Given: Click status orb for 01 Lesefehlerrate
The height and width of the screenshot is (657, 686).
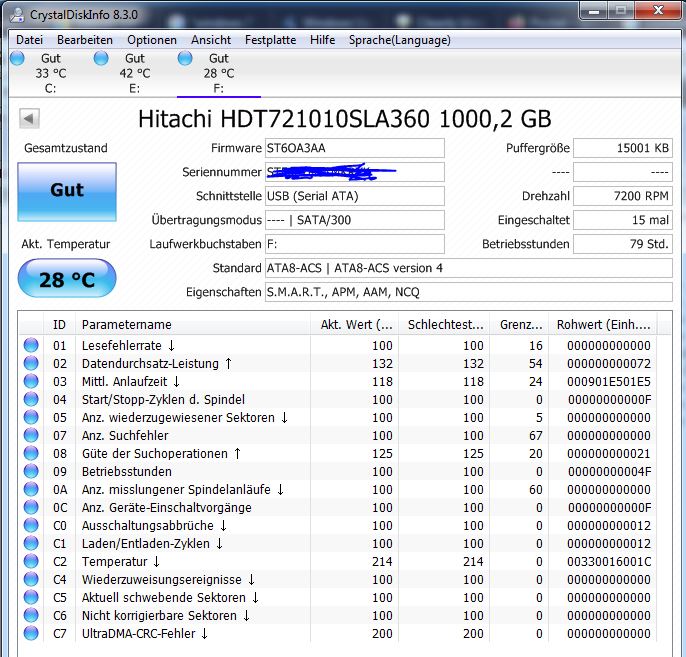Looking at the screenshot, I should pyautogui.click(x=31, y=345).
